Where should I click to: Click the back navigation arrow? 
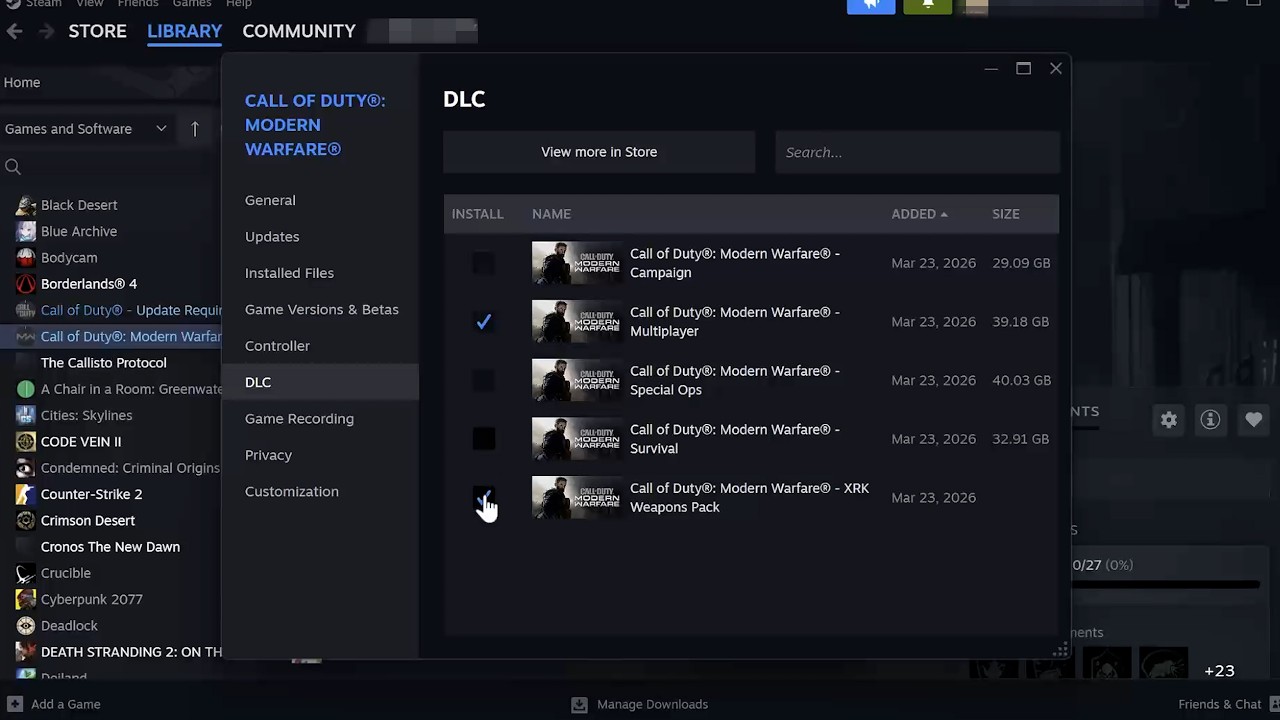(x=14, y=31)
